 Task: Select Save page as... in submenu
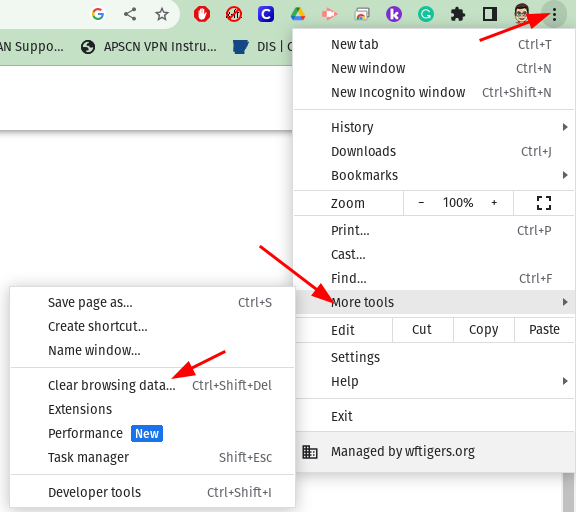pyautogui.click(x=152, y=303)
